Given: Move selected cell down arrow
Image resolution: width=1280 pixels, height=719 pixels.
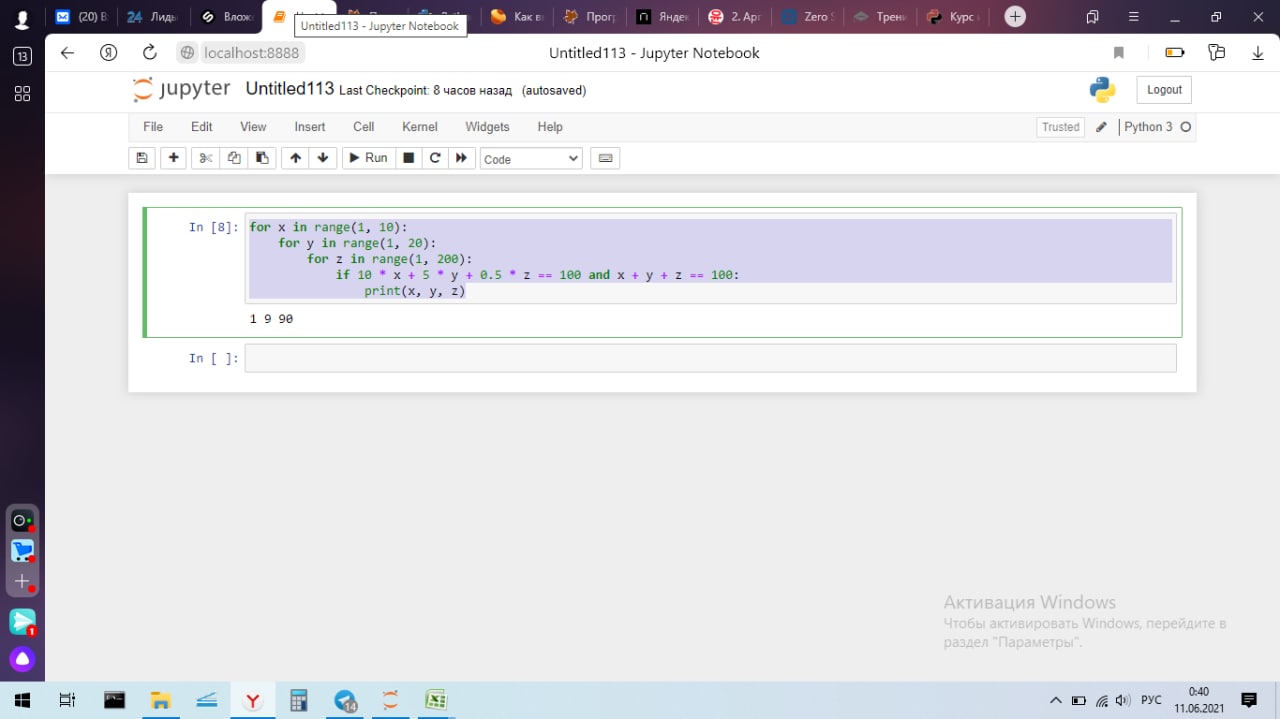Looking at the screenshot, I should [x=323, y=158].
